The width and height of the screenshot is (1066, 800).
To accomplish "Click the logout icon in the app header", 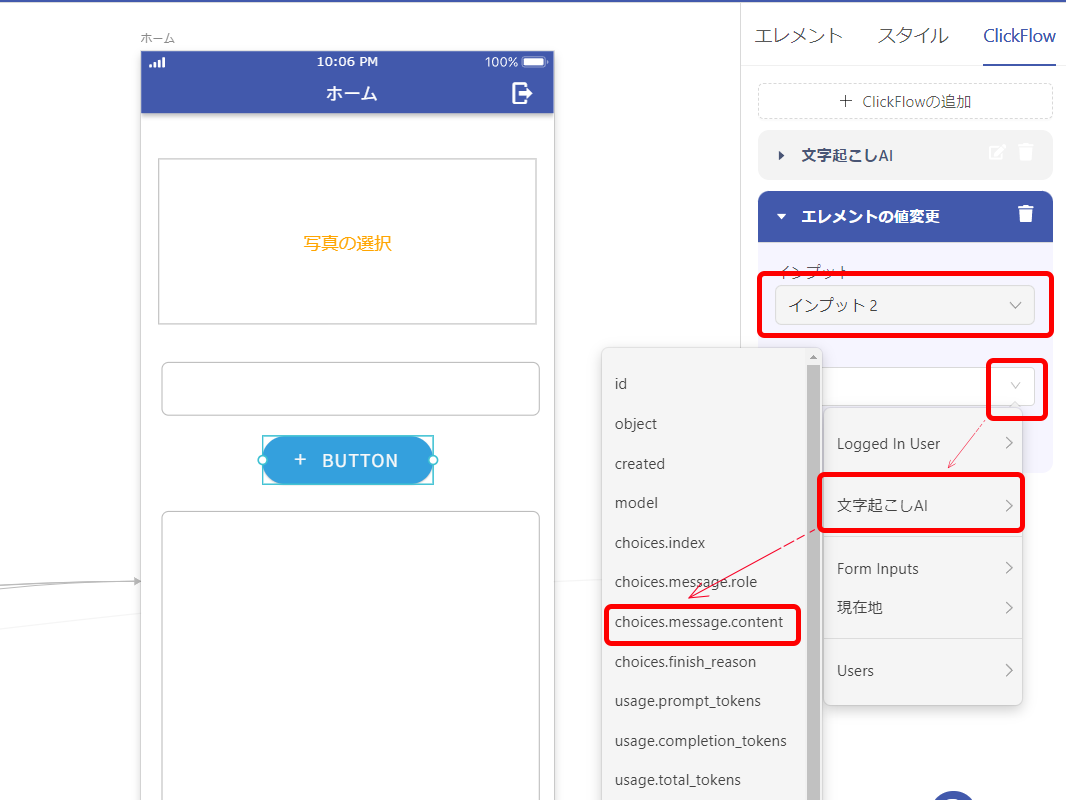I will (521, 93).
